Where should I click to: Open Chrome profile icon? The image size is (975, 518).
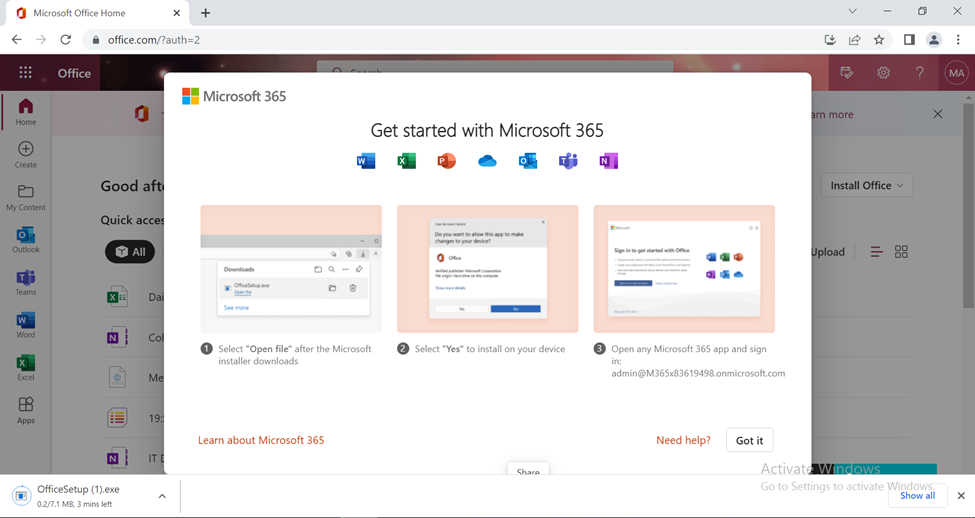tap(934, 40)
